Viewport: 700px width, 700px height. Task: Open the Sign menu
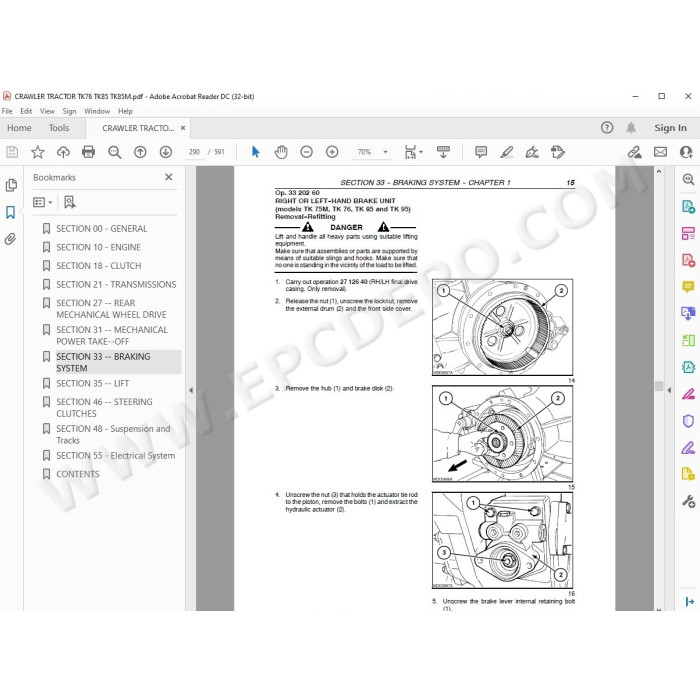pyautogui.click(x=69, y=111)
